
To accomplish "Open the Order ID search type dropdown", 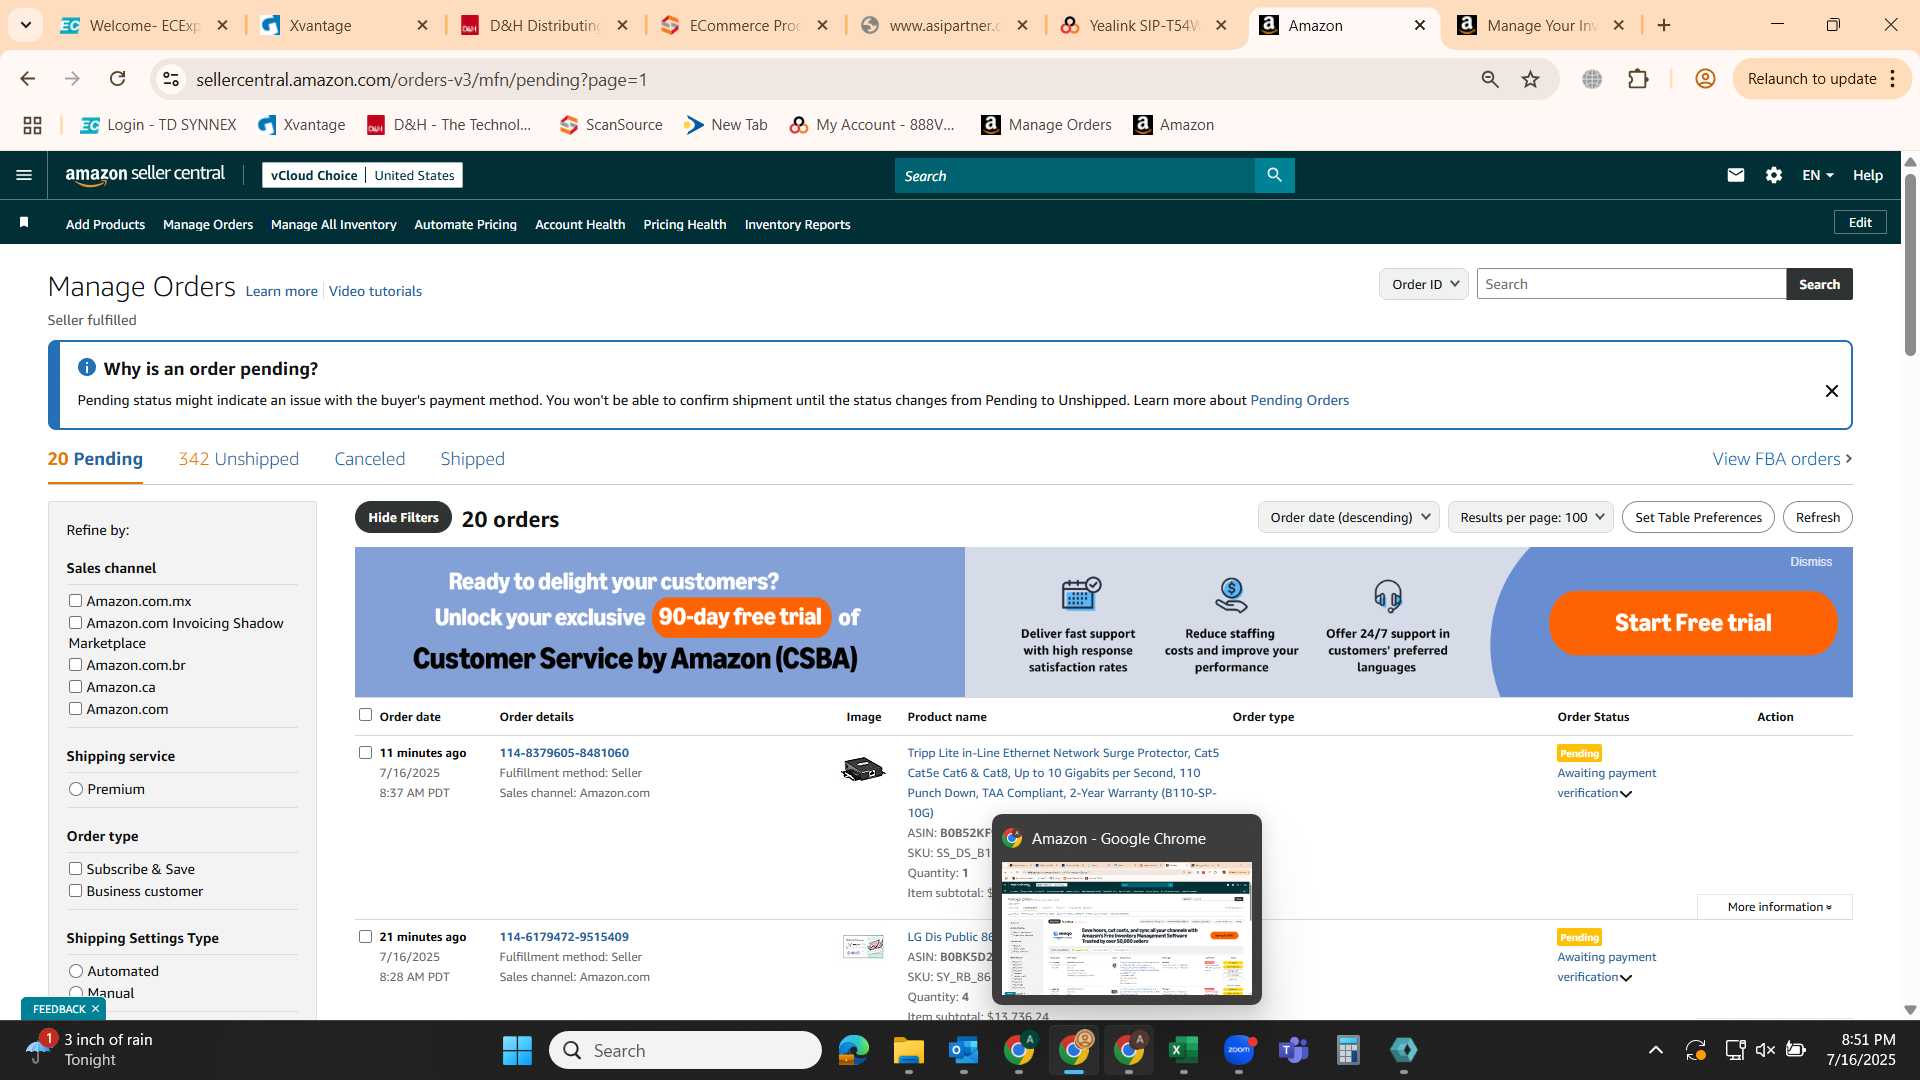I will pyautogui.click(x=1424, y=284).
